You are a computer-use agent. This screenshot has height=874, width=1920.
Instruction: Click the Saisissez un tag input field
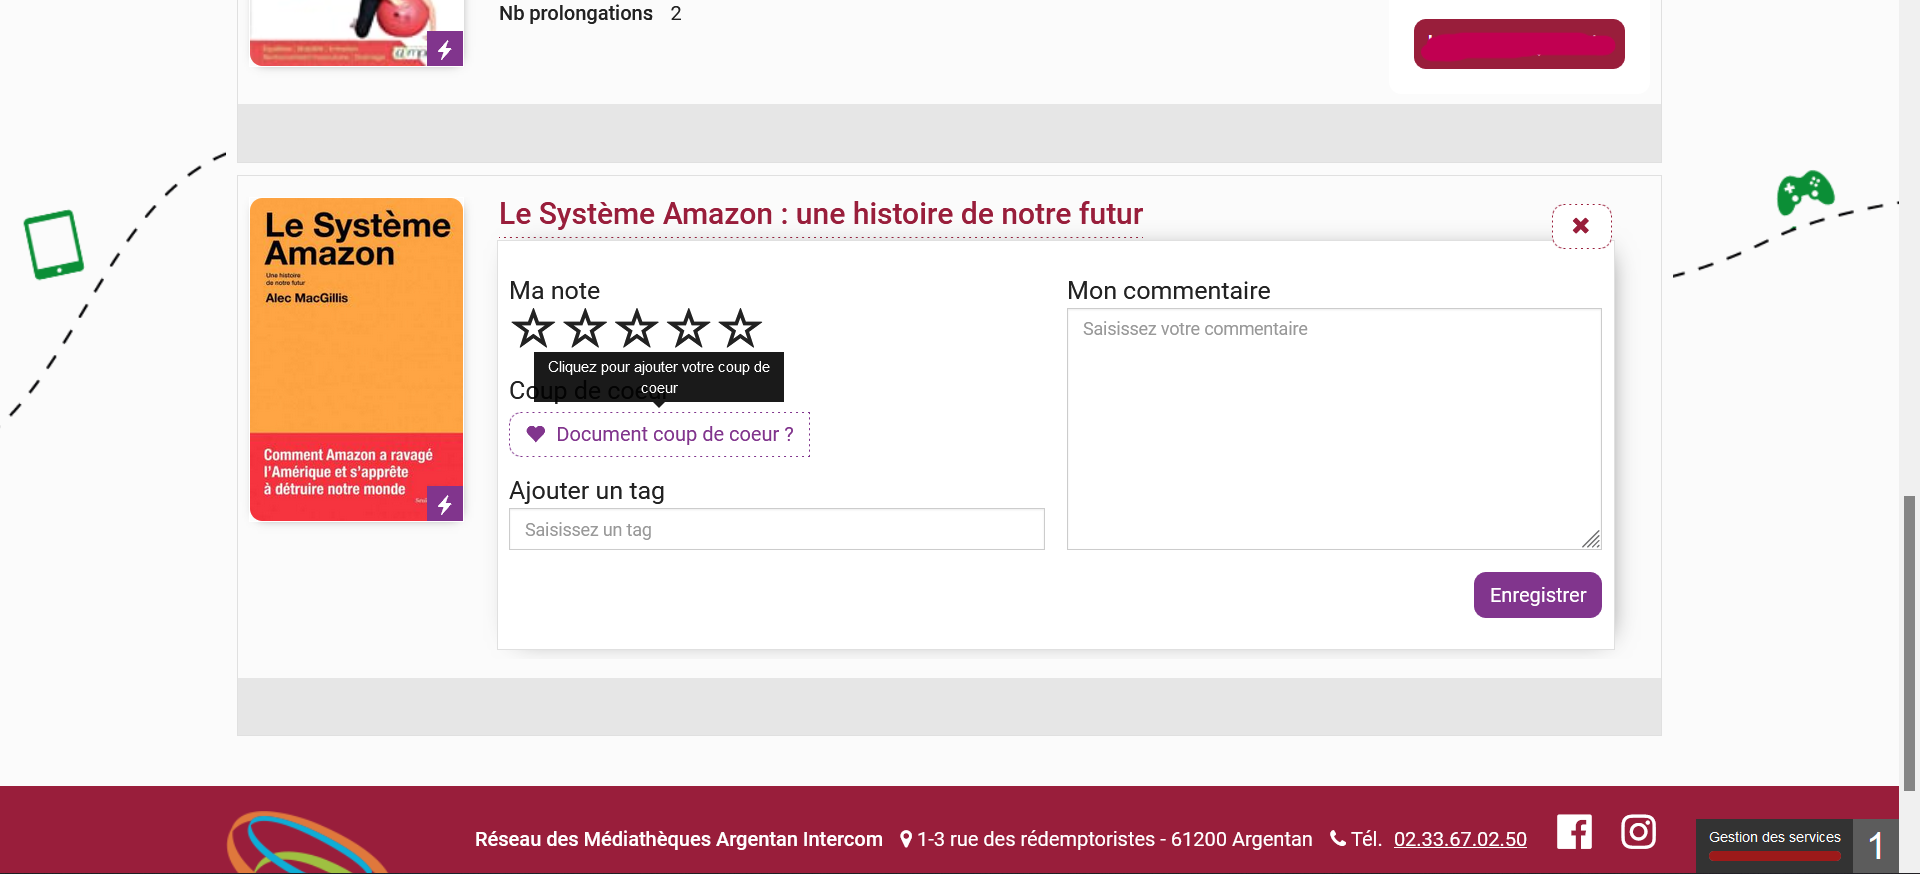(x=777, y=529)
